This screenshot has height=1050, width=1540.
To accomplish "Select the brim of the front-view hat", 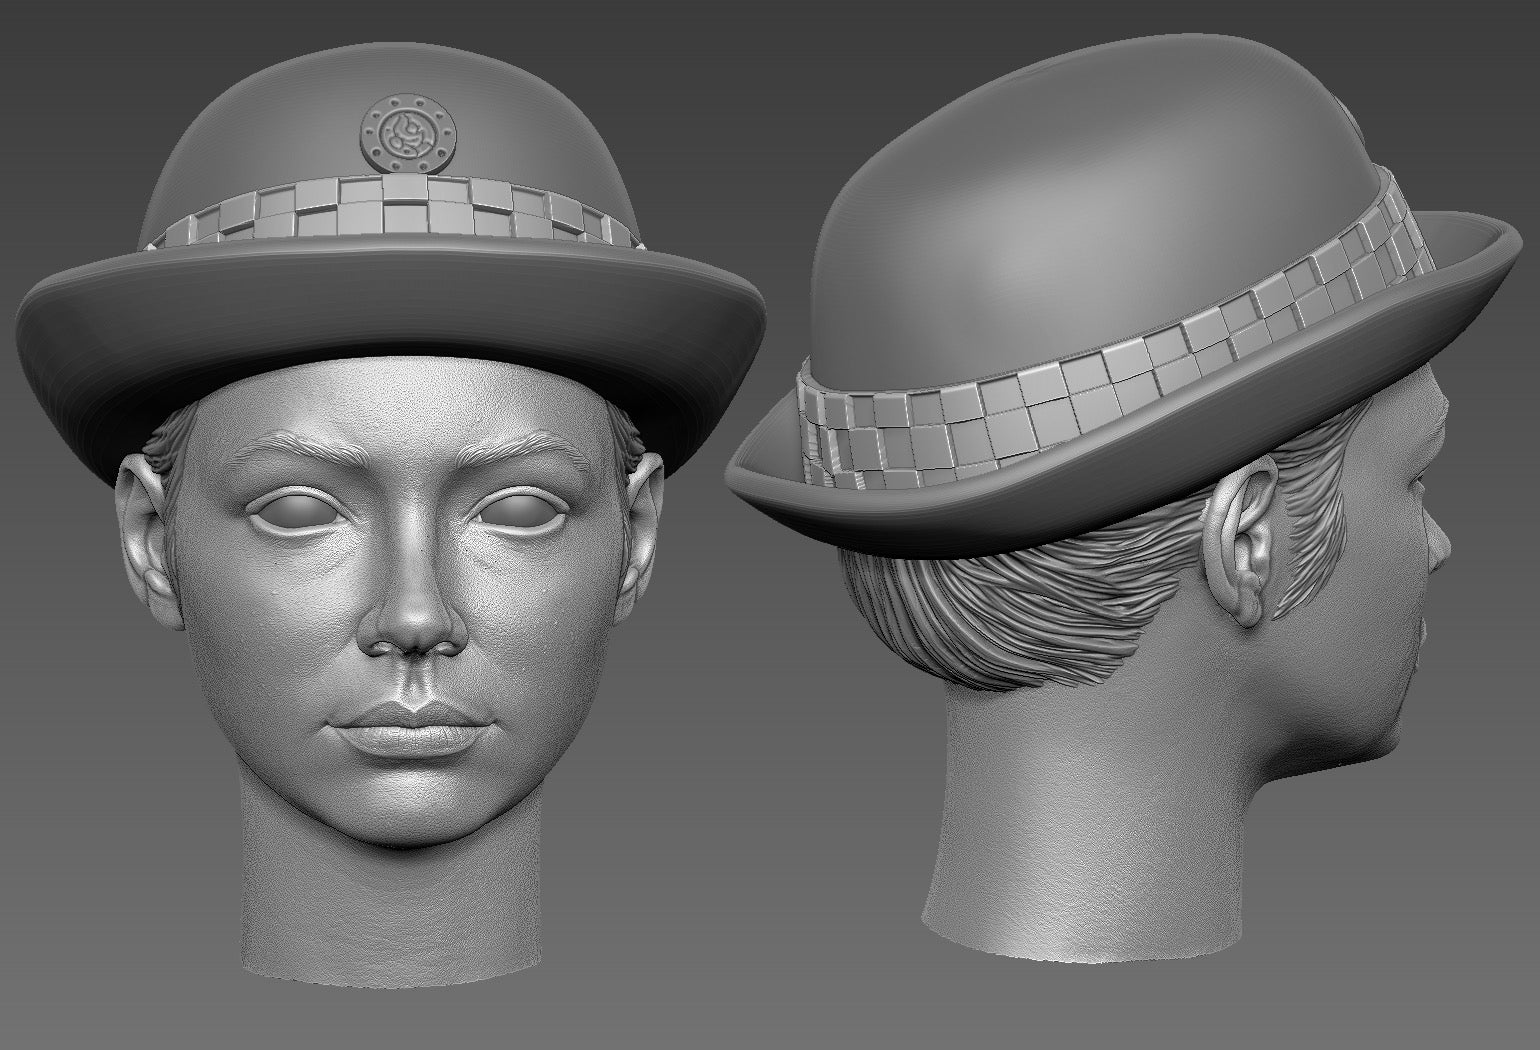I will [x=390, y=340].
